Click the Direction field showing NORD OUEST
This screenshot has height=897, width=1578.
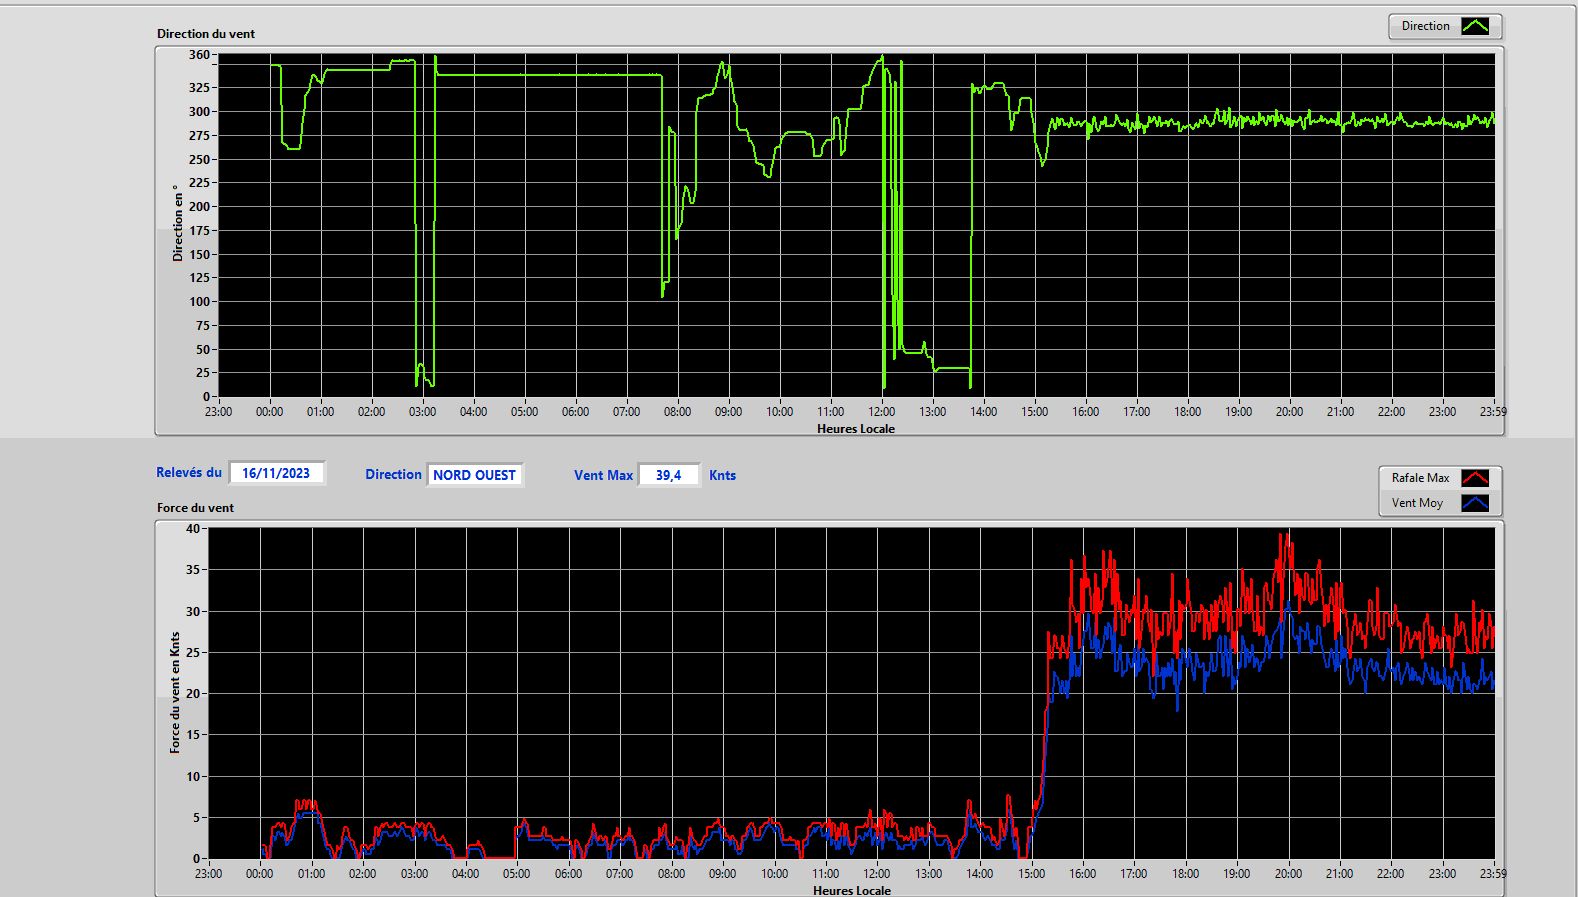(x=475, y=475)
